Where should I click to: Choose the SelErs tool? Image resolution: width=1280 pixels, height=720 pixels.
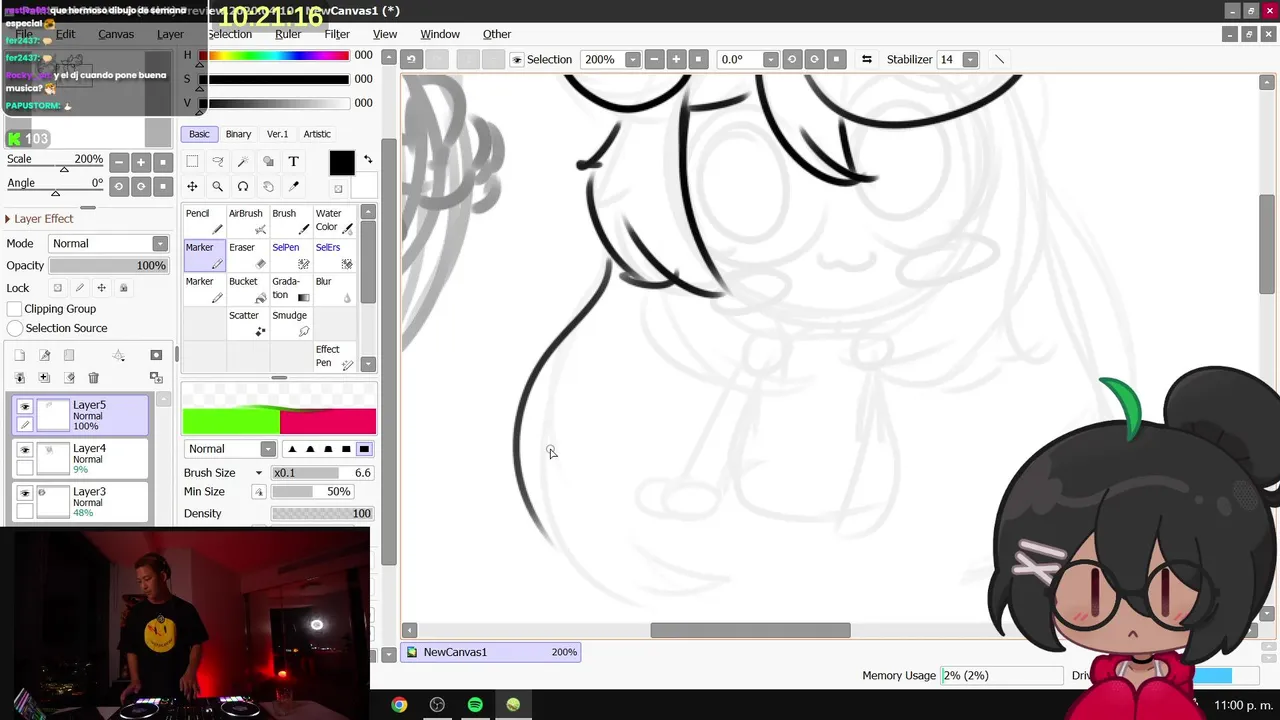tap(334, 255)
